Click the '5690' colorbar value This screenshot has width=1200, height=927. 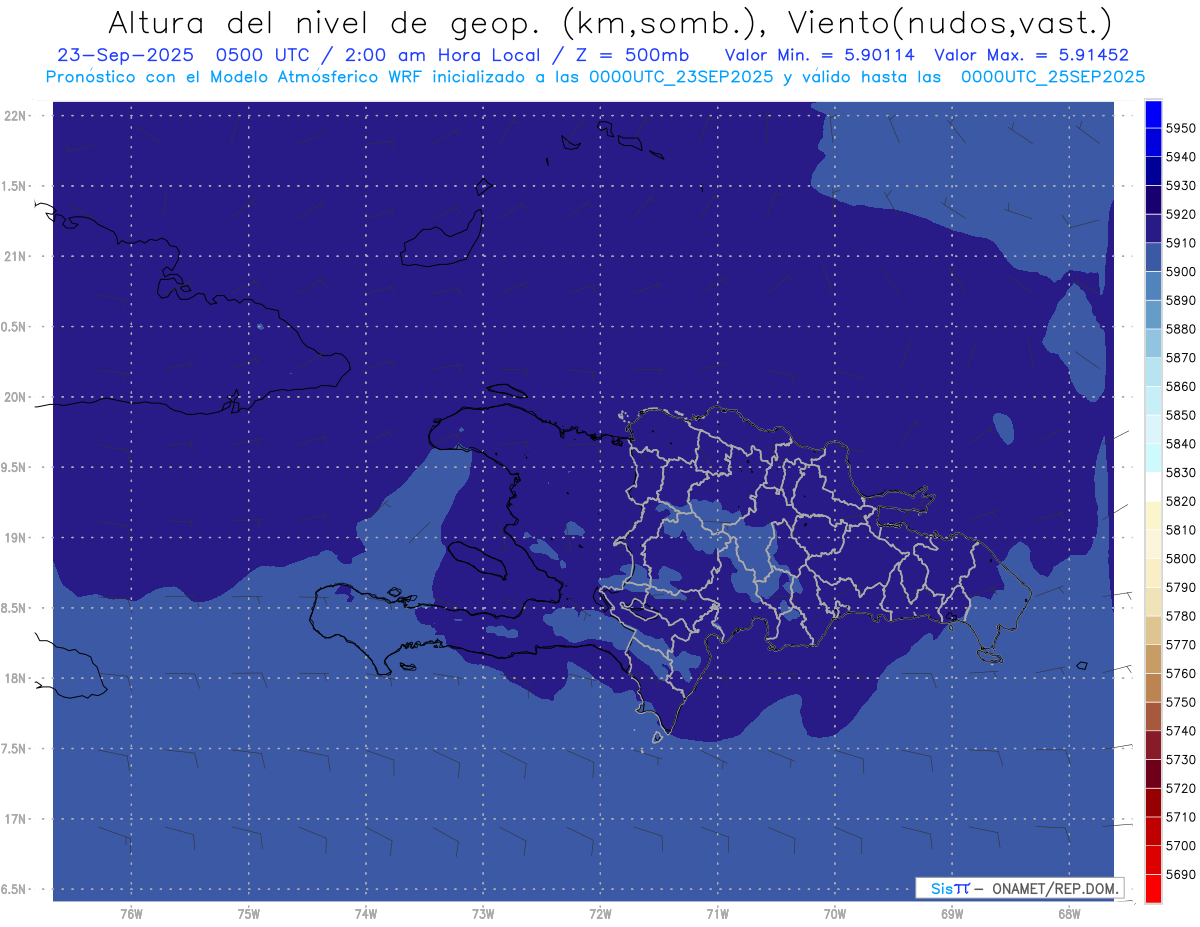click(1181, 874)
